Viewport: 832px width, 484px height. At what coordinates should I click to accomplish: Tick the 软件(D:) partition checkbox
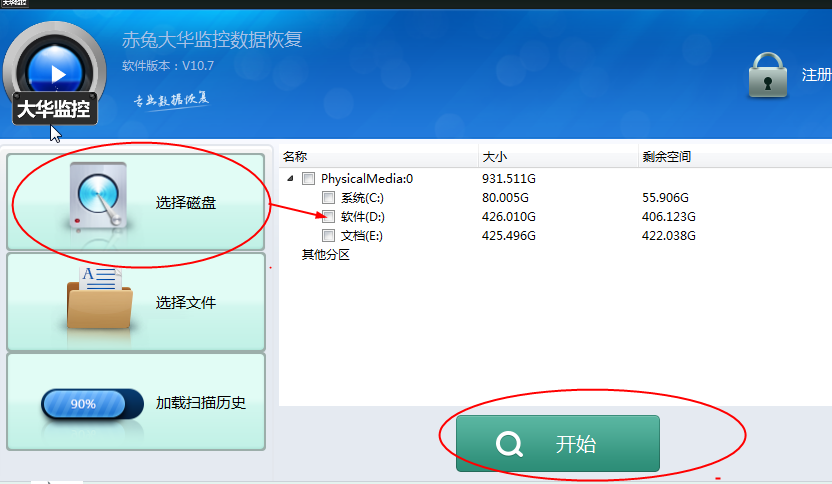pos(328,217)
